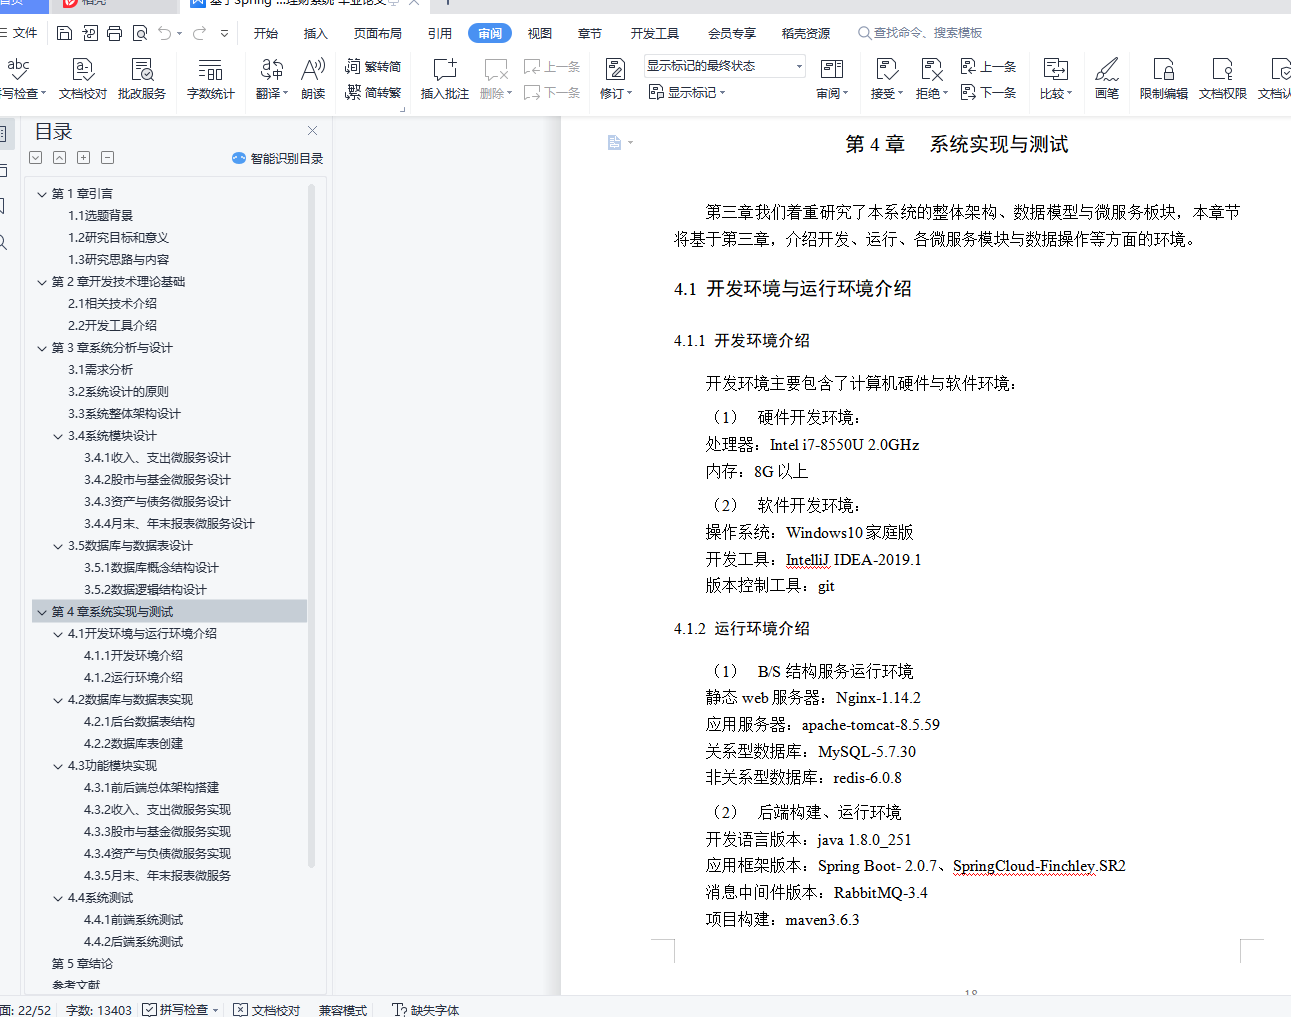Jump to 1.1选题背景 in the outline

coord(100,216)
